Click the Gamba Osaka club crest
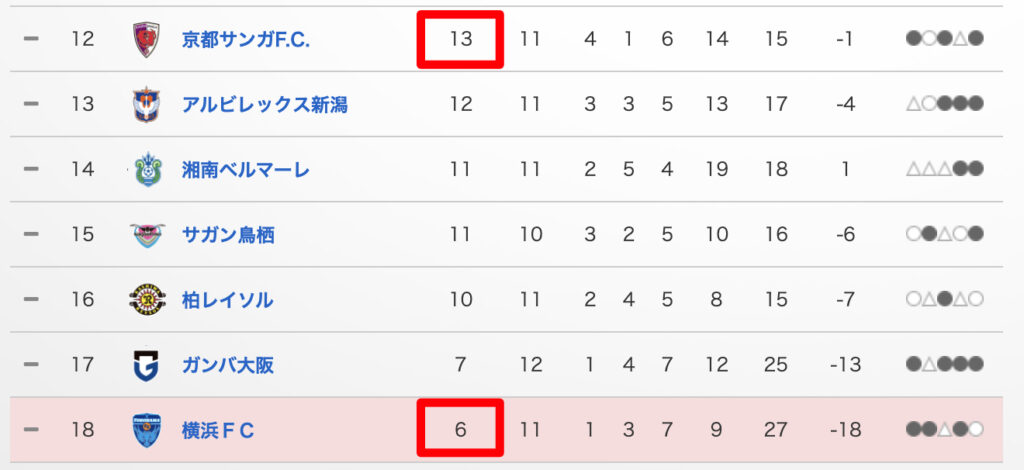 (x=146, y=365)
